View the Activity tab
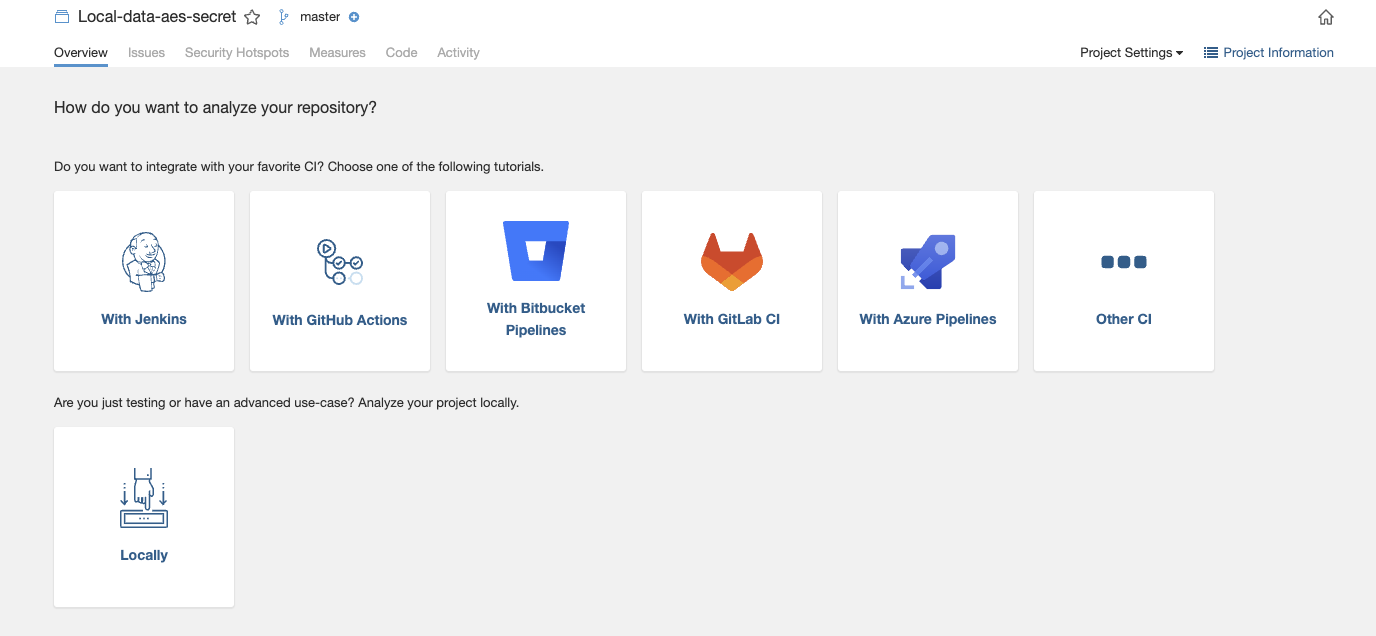 [458, 53]
